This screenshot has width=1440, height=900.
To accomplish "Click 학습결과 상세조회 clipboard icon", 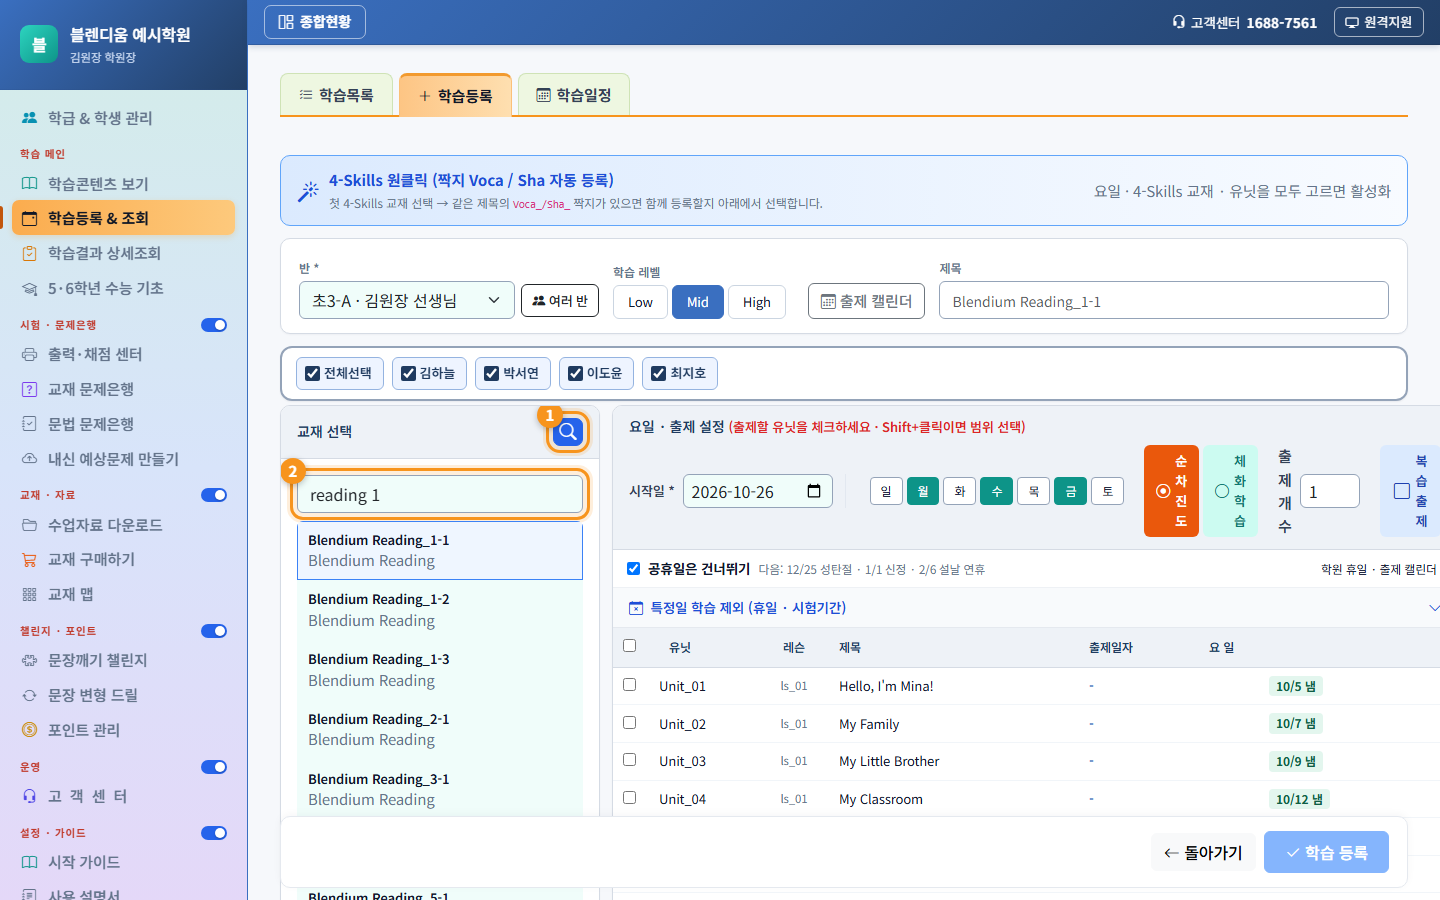I will tap(30, 253).
